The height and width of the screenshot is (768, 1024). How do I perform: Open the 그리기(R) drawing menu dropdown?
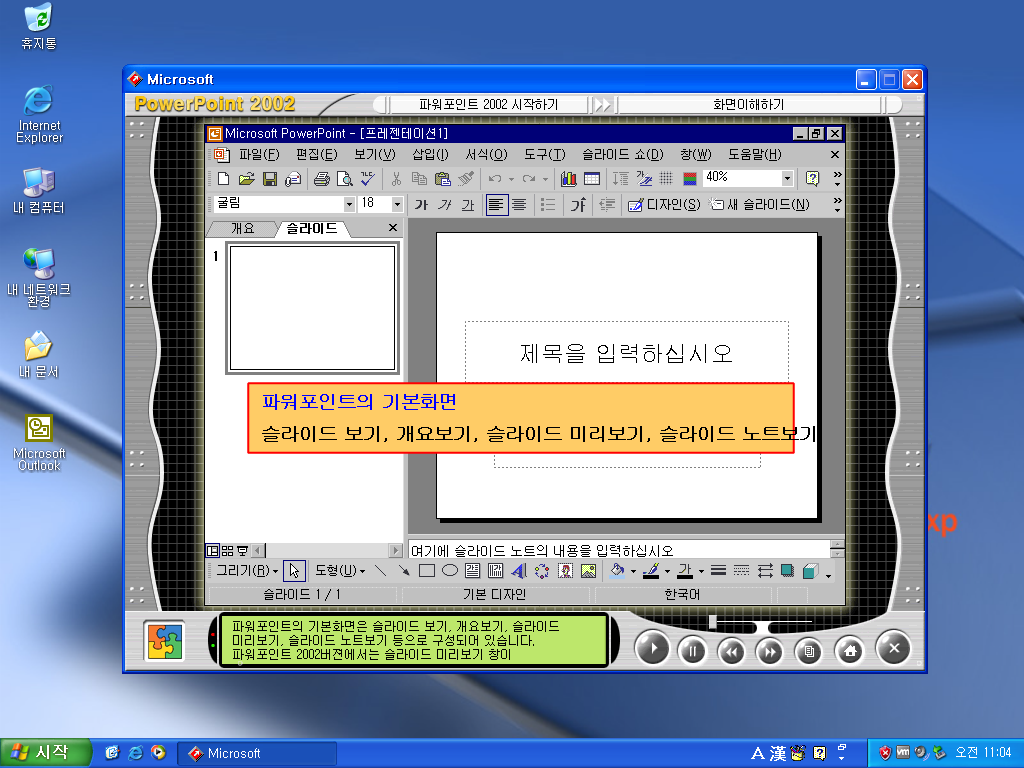coord(248,571)
